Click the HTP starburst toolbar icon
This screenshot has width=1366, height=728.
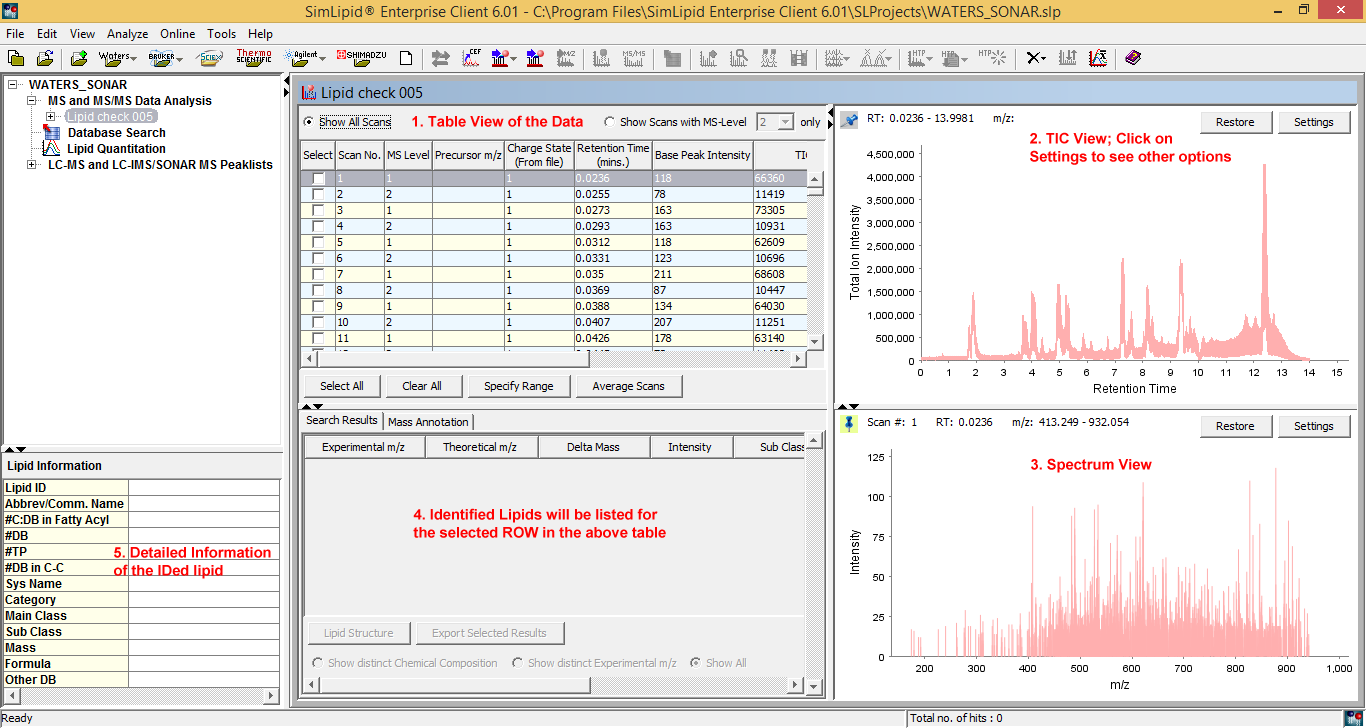coord(991,58)
